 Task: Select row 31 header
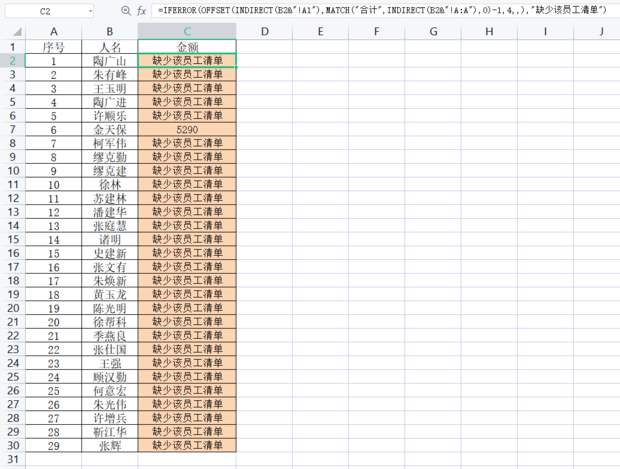[13, 459]
